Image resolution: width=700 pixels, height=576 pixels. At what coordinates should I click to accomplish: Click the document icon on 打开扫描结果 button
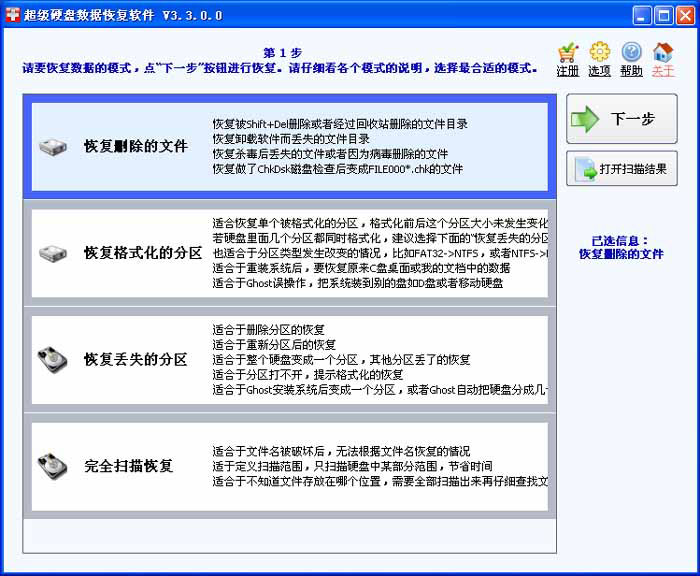click(585, 169)
